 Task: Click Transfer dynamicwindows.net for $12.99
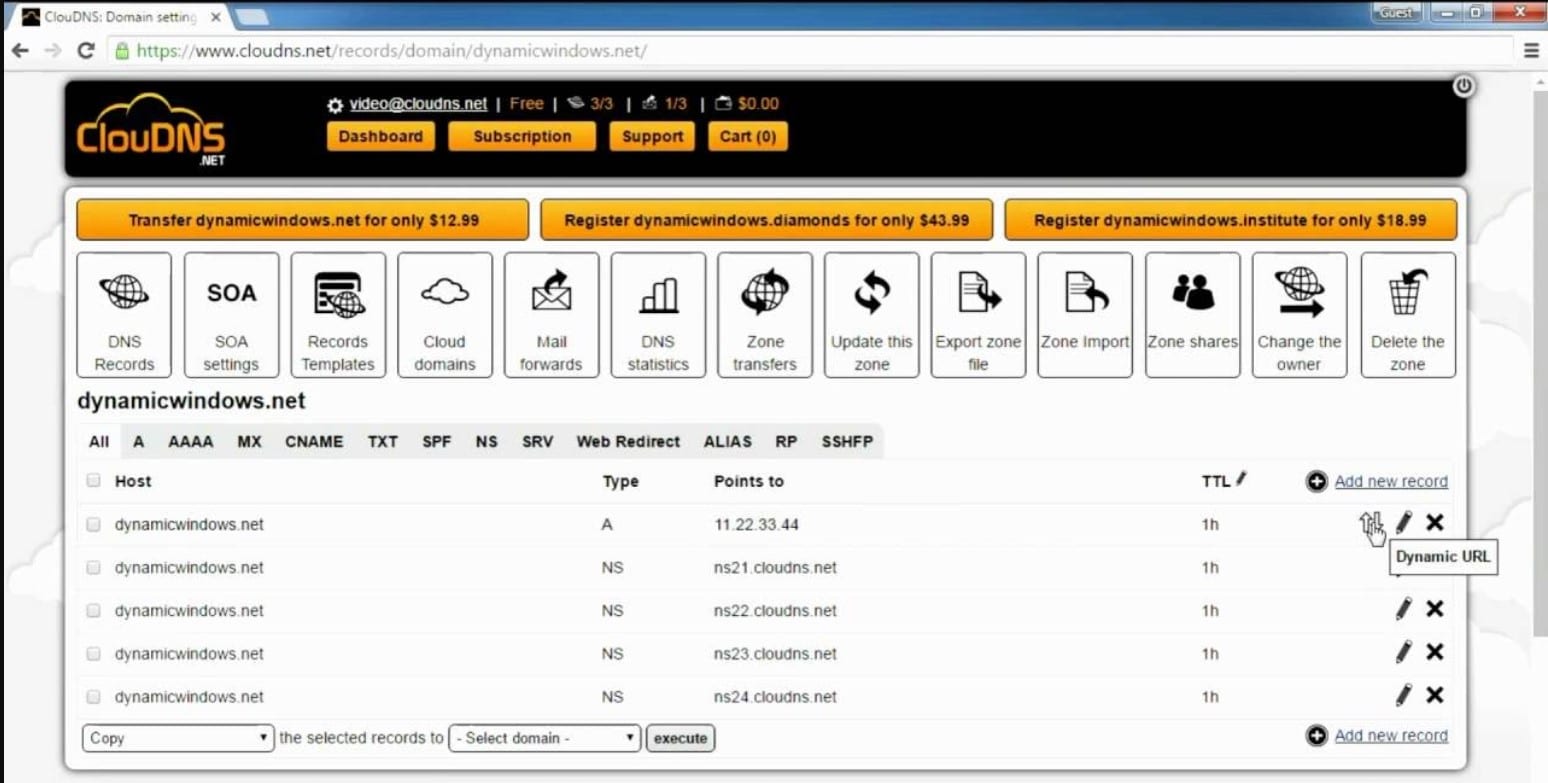coord(303,220)
